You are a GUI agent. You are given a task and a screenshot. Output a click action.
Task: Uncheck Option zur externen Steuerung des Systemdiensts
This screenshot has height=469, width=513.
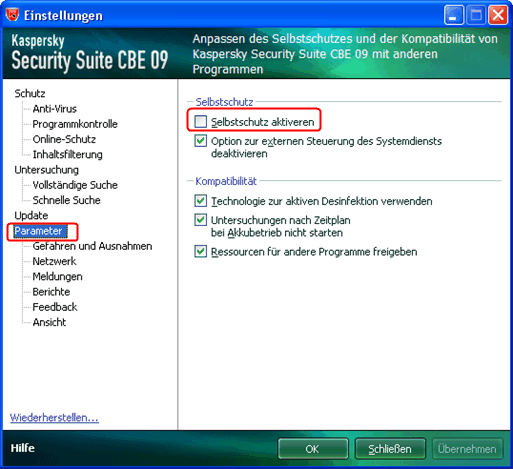click(200, 141)
